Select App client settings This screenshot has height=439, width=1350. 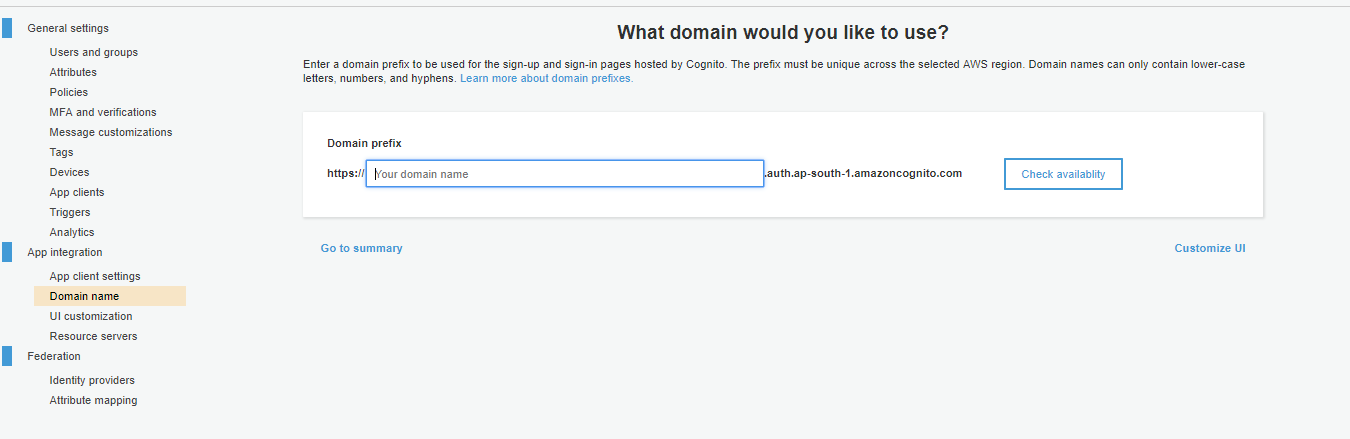click(x=95, y=276)
